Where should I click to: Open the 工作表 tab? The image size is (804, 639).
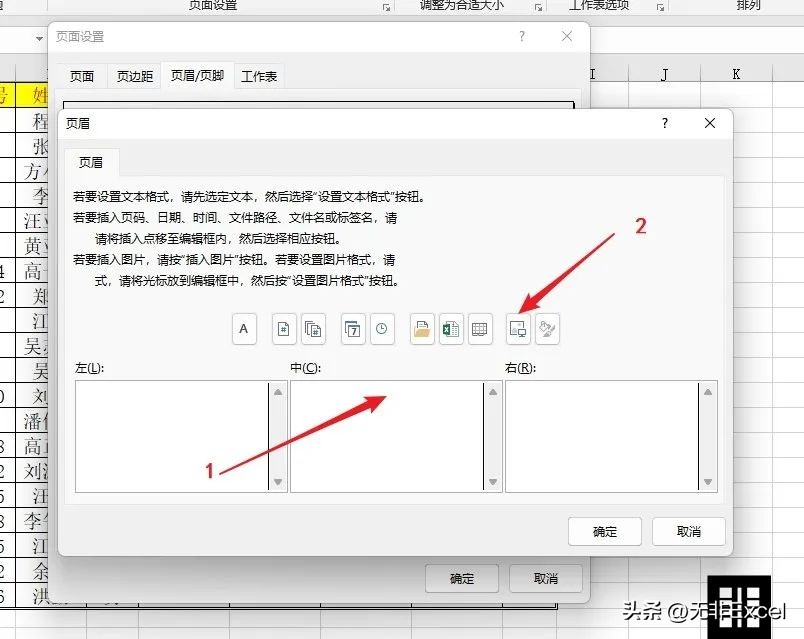coord(259,76)
